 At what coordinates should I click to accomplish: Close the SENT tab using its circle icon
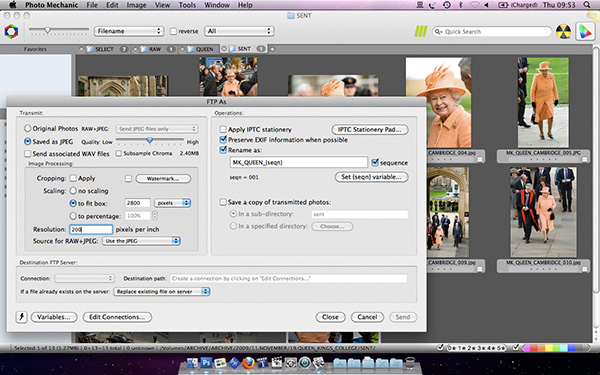pos(224,49)
